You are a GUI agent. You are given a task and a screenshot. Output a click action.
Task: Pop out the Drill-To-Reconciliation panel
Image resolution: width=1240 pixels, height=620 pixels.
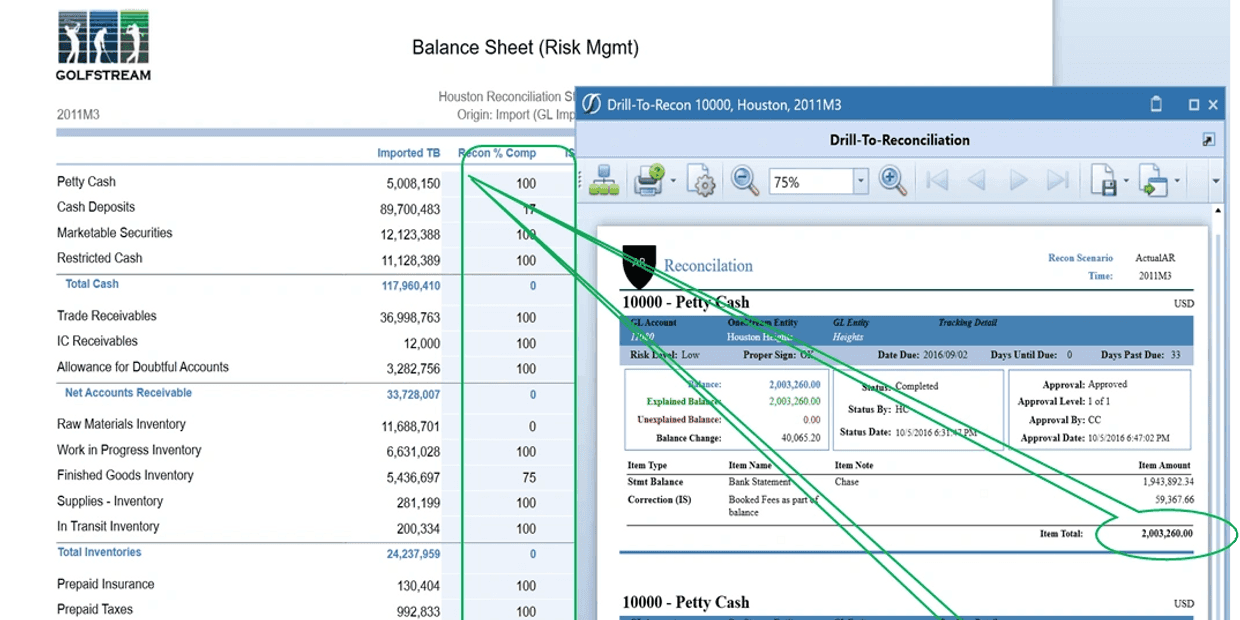(x=1209, y=140)
